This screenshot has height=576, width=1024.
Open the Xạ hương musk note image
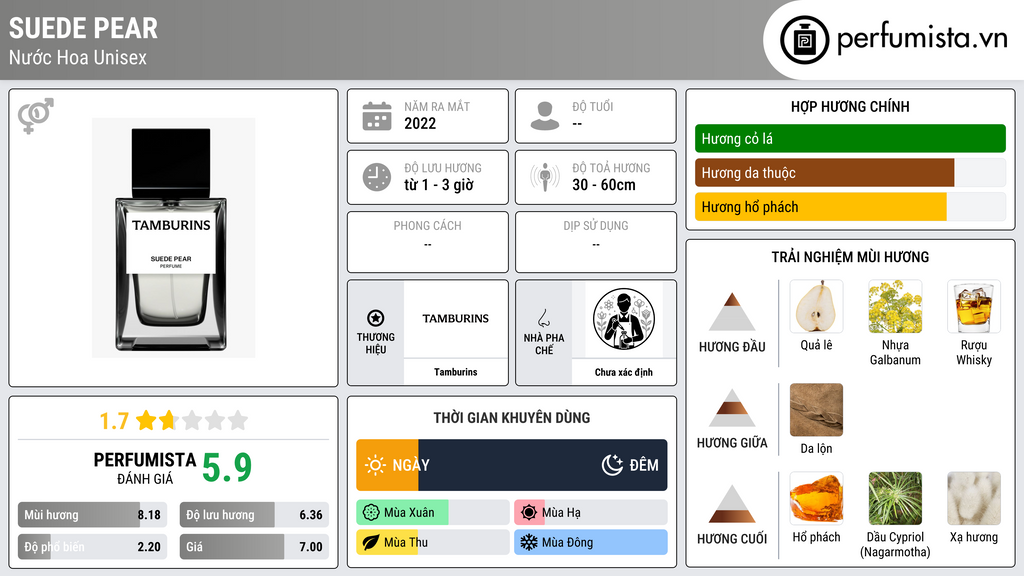(x=974, y=498)
